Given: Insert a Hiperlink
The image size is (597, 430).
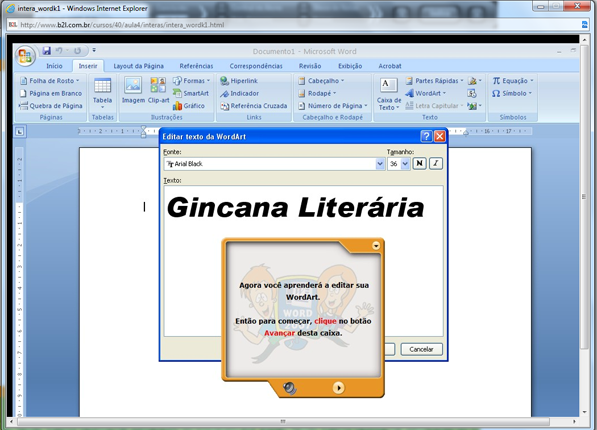Looking at the screenshot, I should pos(239,81).
